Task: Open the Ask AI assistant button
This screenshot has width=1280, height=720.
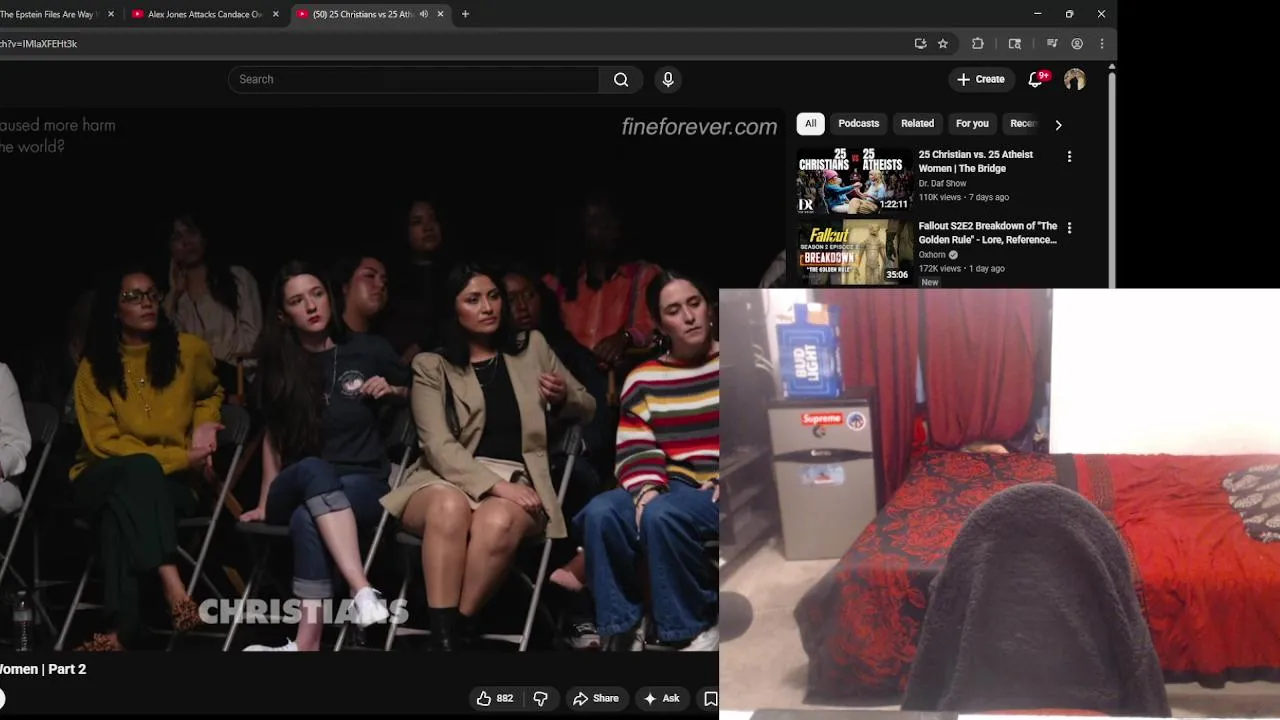Action: tap(662, 698)
